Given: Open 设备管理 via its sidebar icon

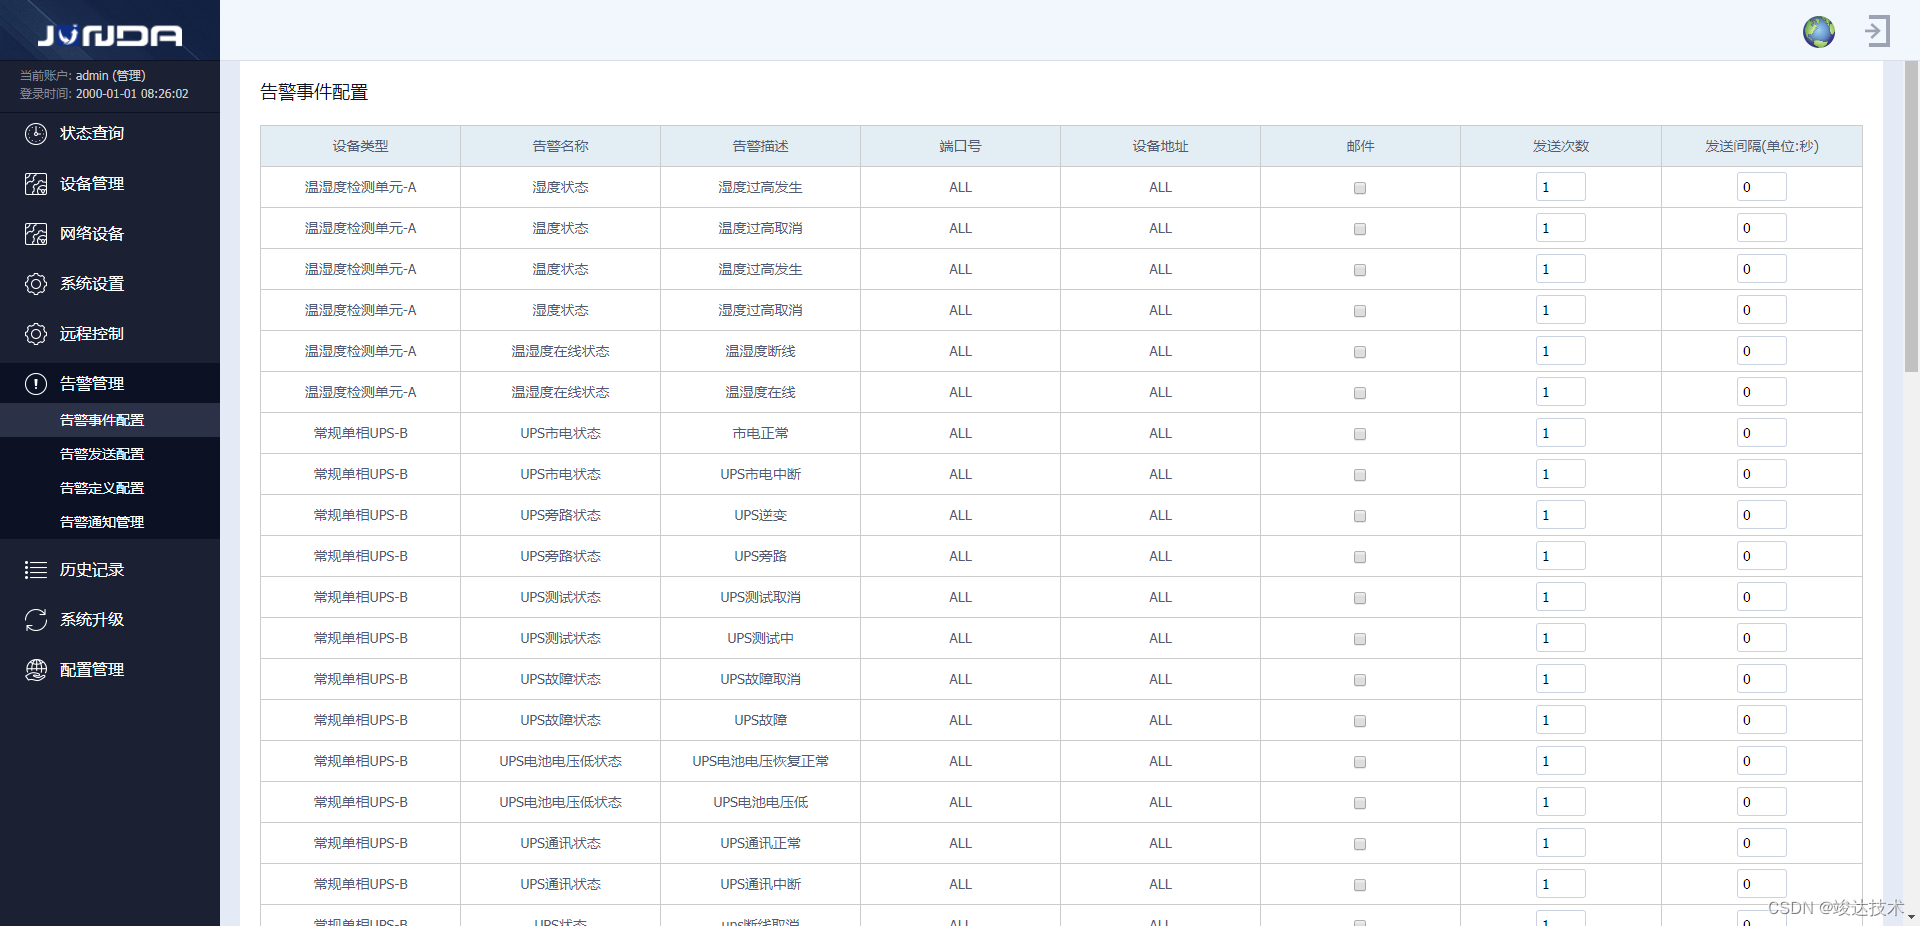Looking at the screenshot, I should point(36,184).
